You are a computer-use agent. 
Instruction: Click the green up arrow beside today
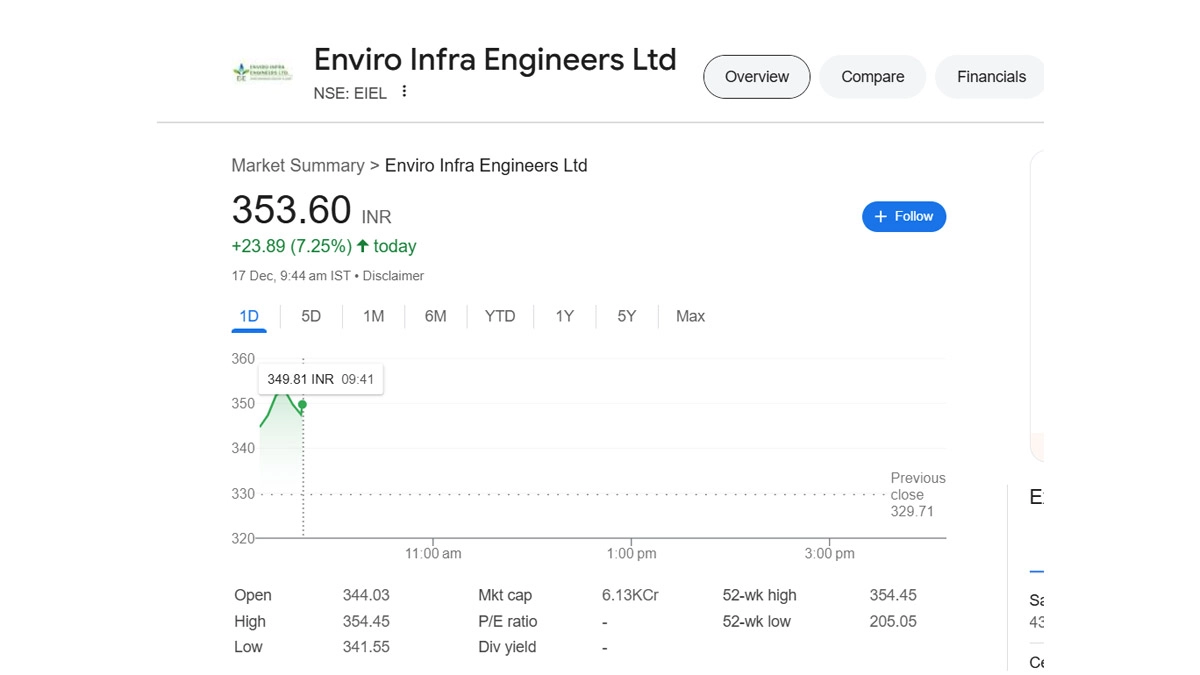click(362, 246)
